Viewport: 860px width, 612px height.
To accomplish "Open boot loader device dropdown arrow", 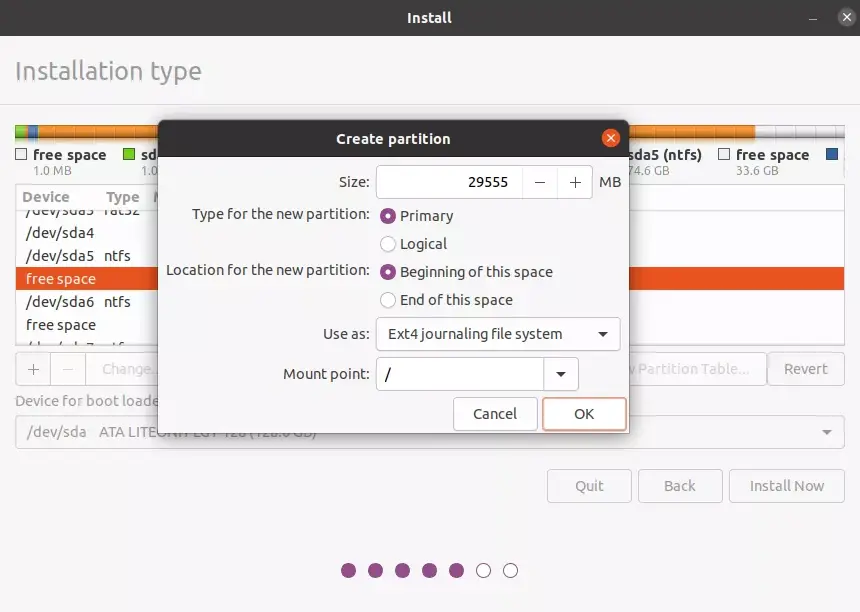I will (827, 432).
